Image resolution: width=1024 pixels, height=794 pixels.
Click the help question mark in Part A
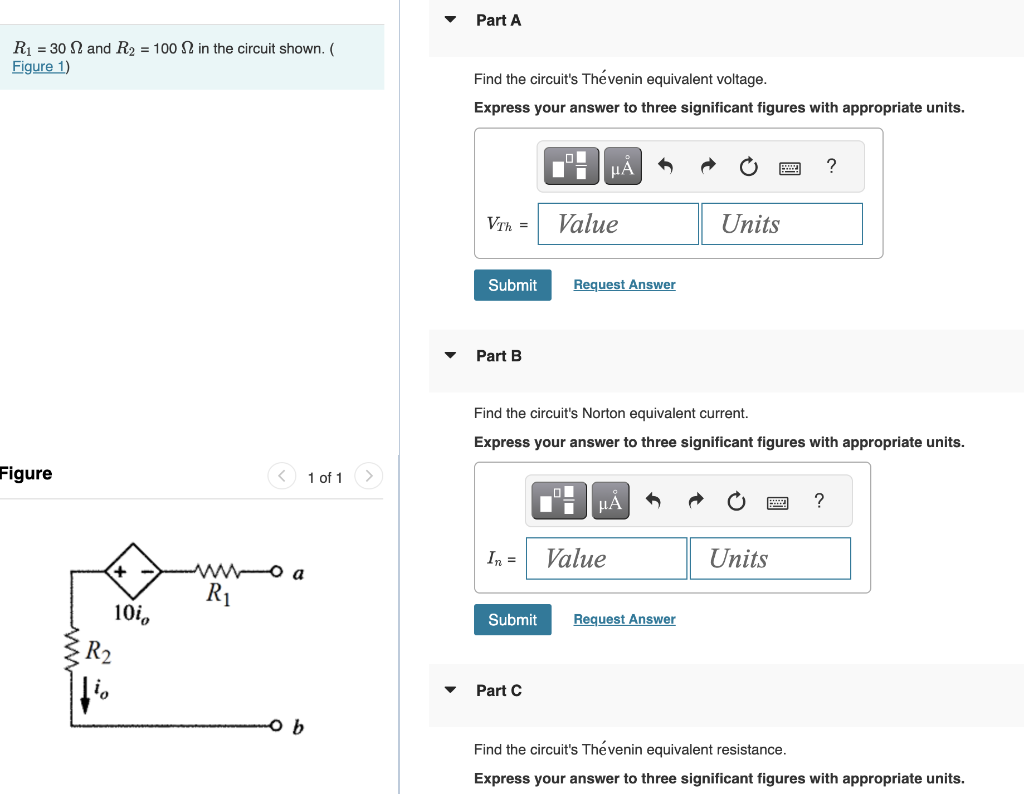click(x=831, y=166)
